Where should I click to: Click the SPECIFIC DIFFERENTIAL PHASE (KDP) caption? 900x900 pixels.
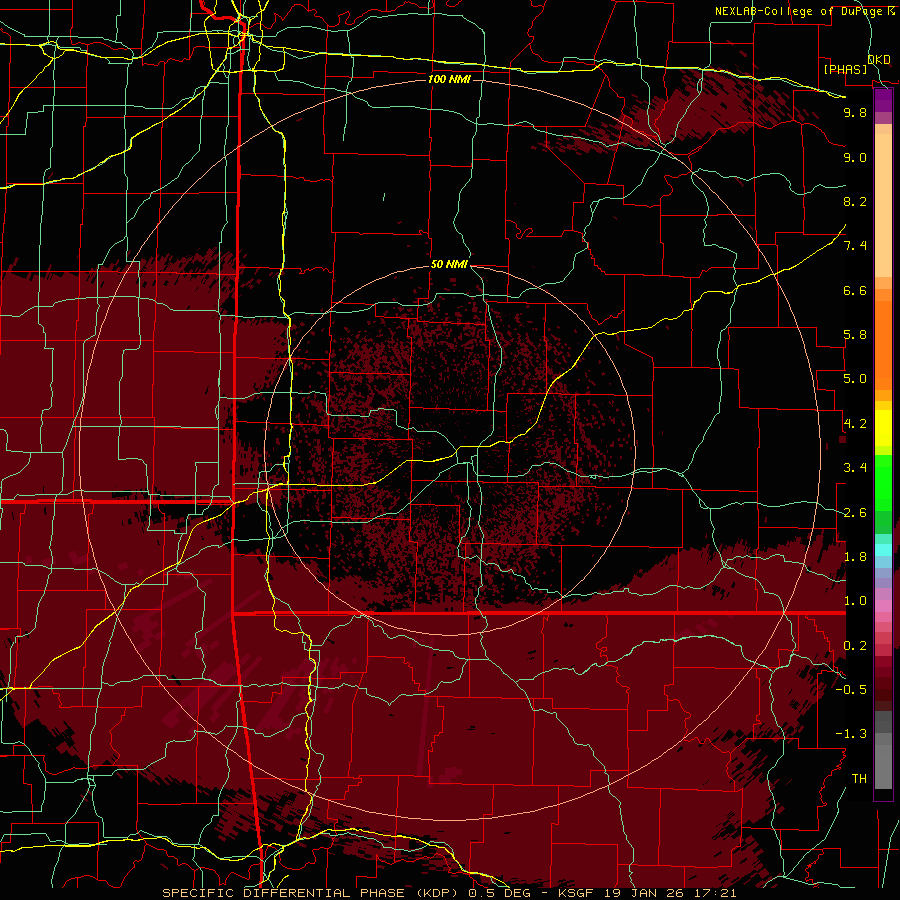click(x=313, y=893)
